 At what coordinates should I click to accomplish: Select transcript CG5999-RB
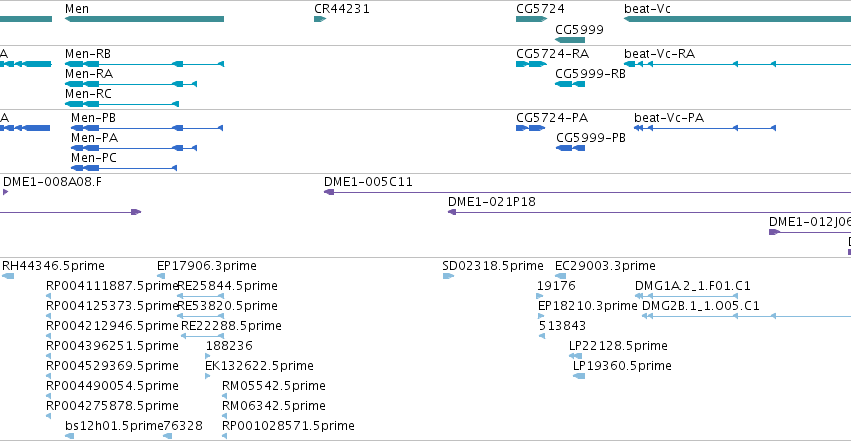click(570, 84)
